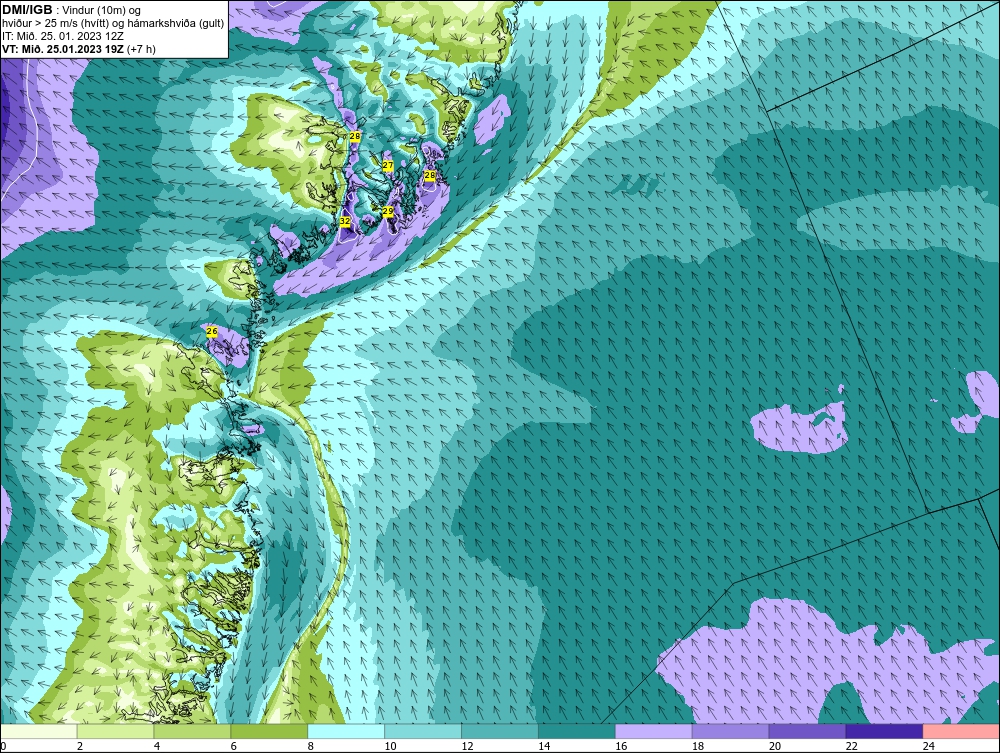Viewport: 1000px width, 753px height.
Task: Click the legend scale number 24
Action: click(929, 746)
